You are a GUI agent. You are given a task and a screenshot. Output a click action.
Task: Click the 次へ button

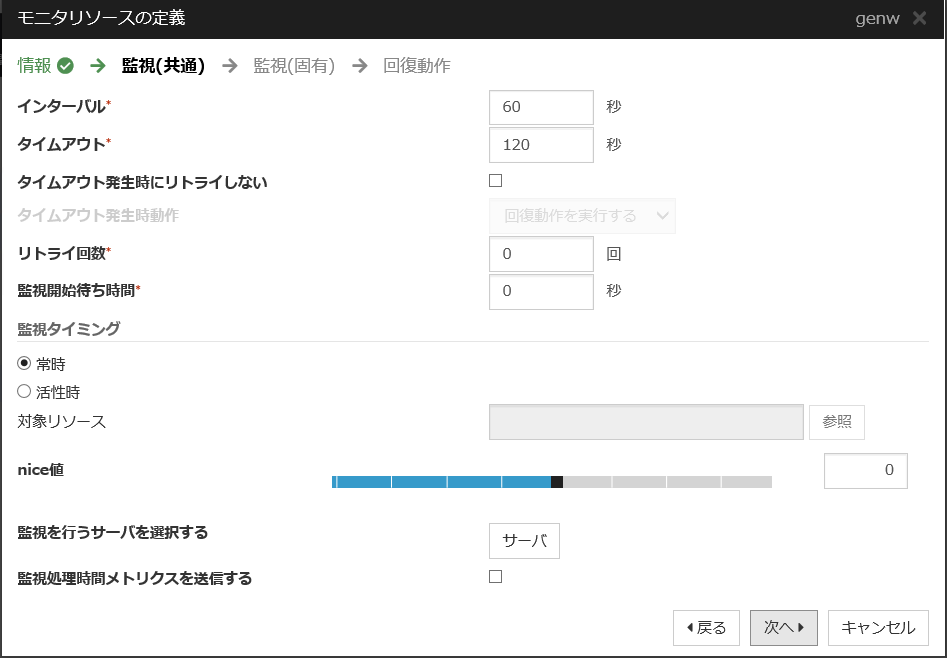pyautogui.click(x=784, y=628)
